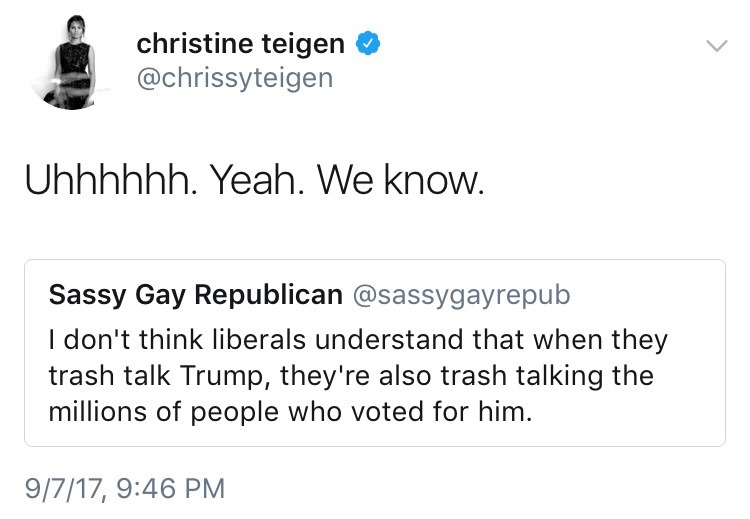Click the quoted line starting "I don't think liberals"

(x=358, y=340)
